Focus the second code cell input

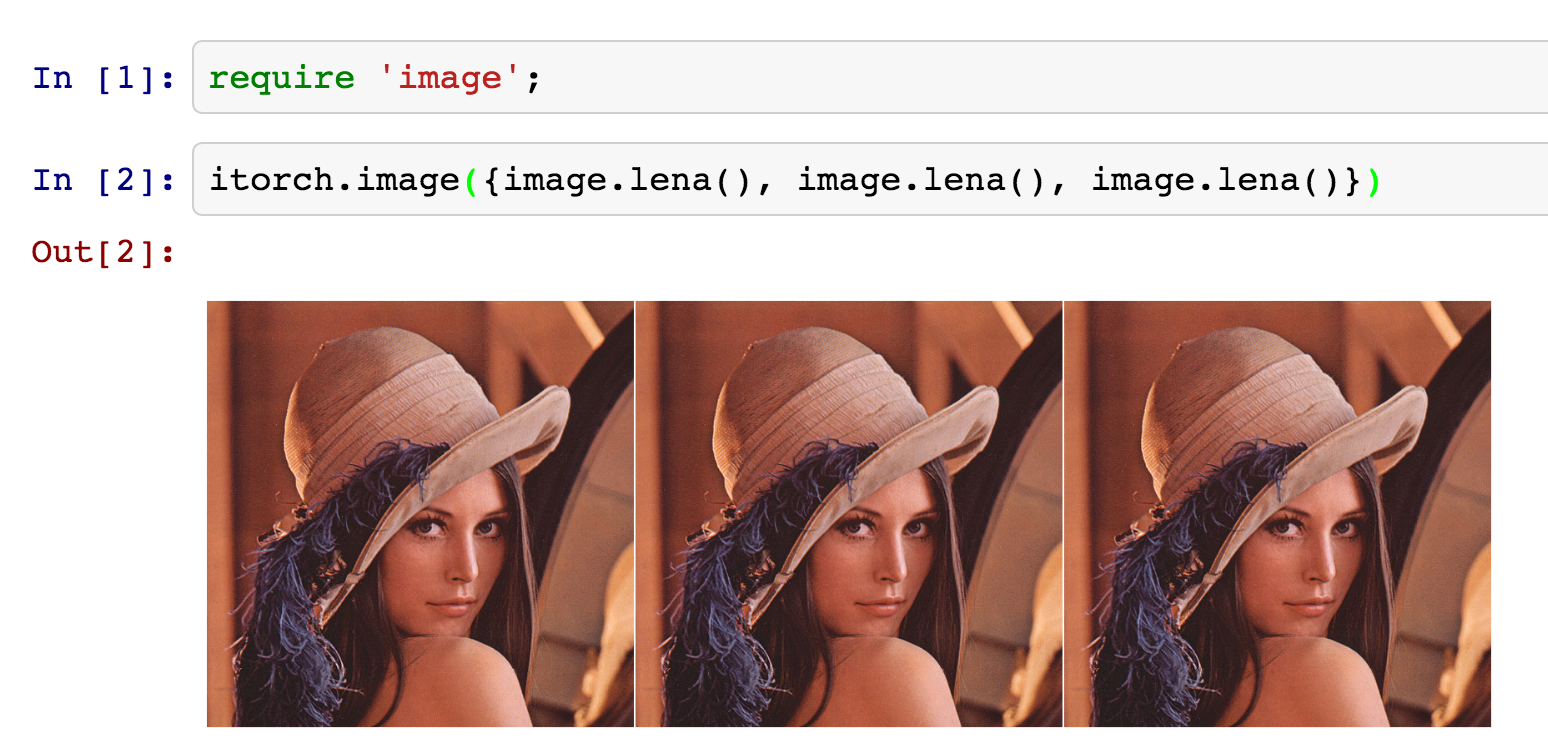pos(870,179)
